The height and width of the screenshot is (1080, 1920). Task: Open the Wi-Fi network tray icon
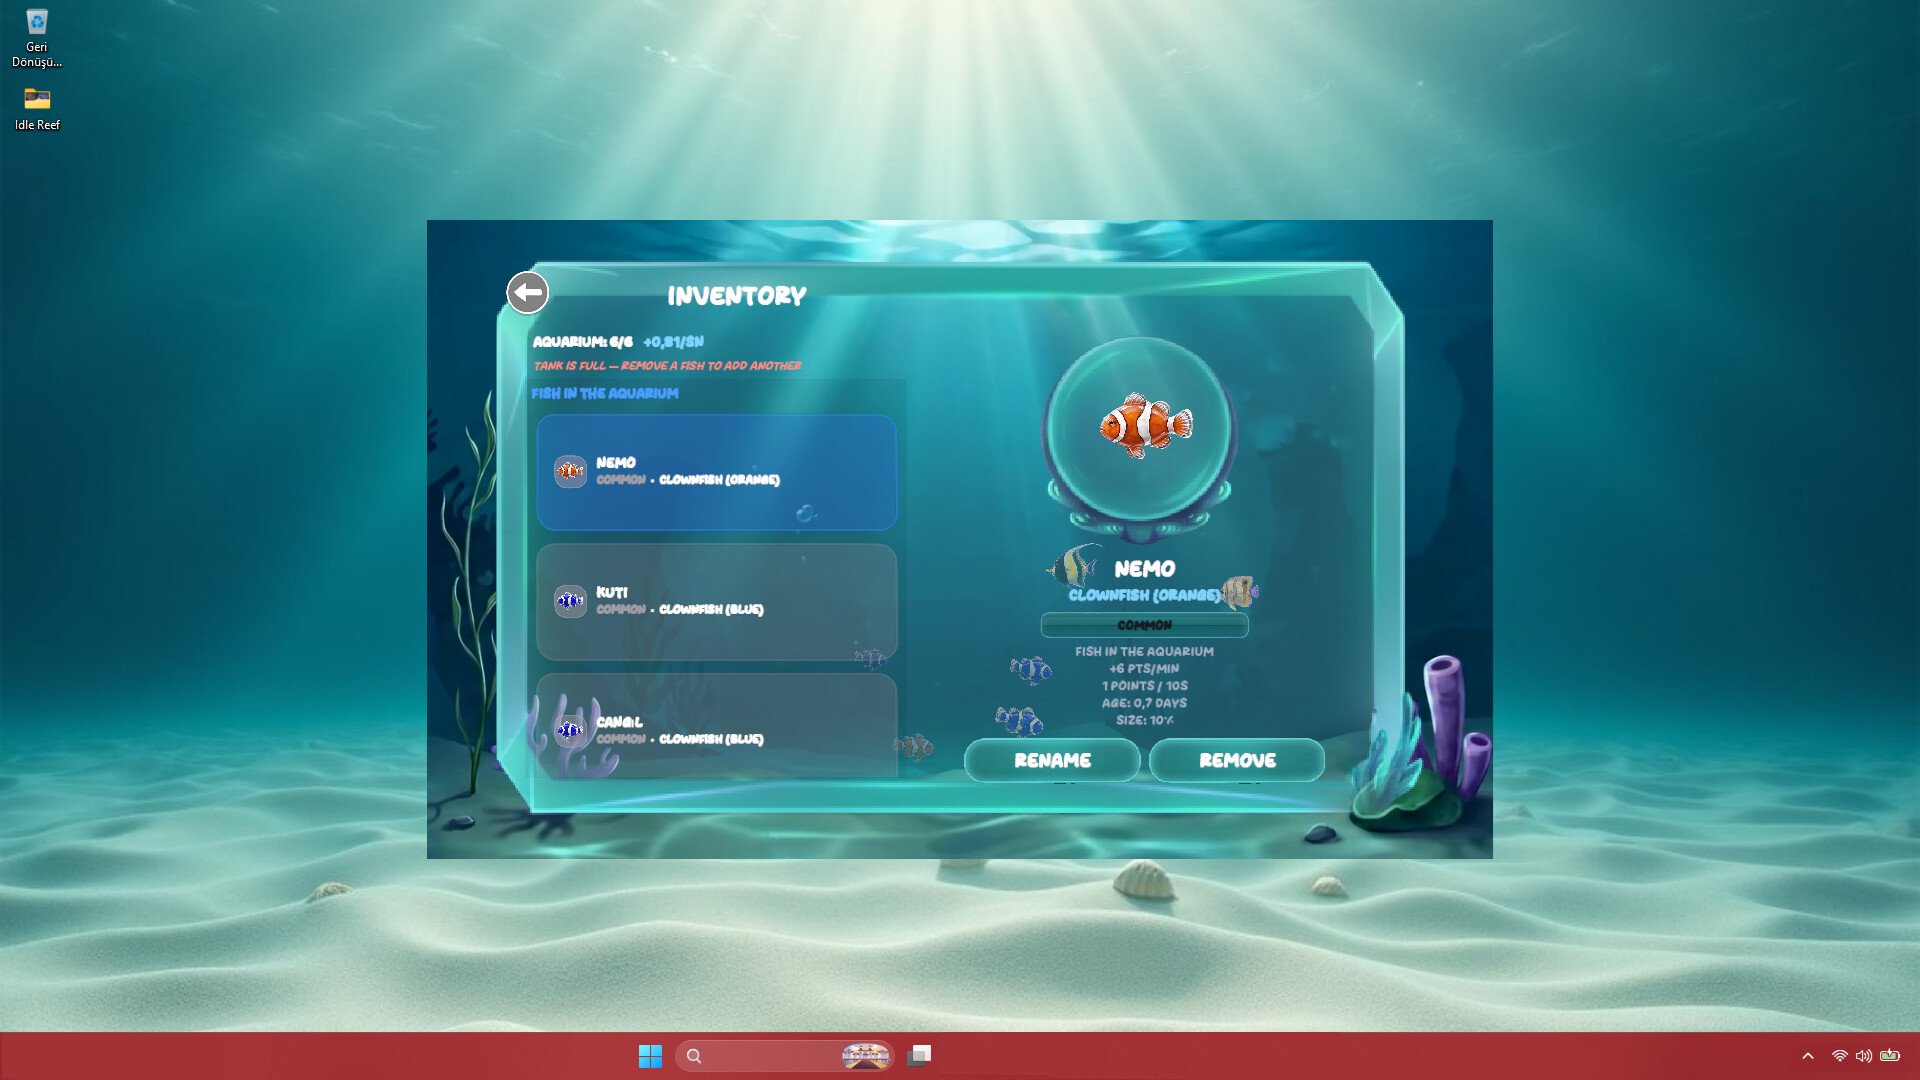pyautogui.click(x=1839, y=1056)
